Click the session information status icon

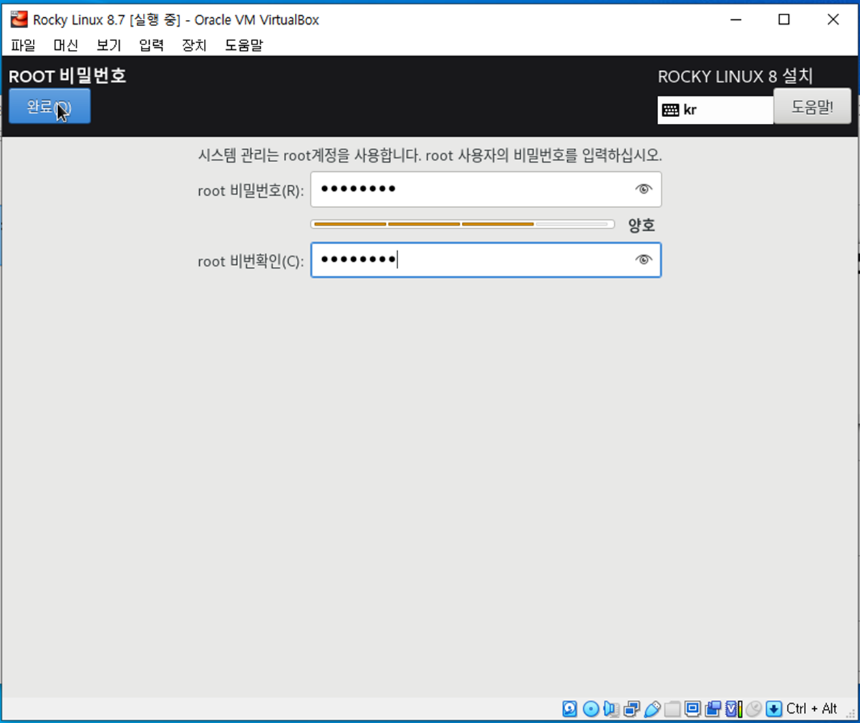pos(737,708)
